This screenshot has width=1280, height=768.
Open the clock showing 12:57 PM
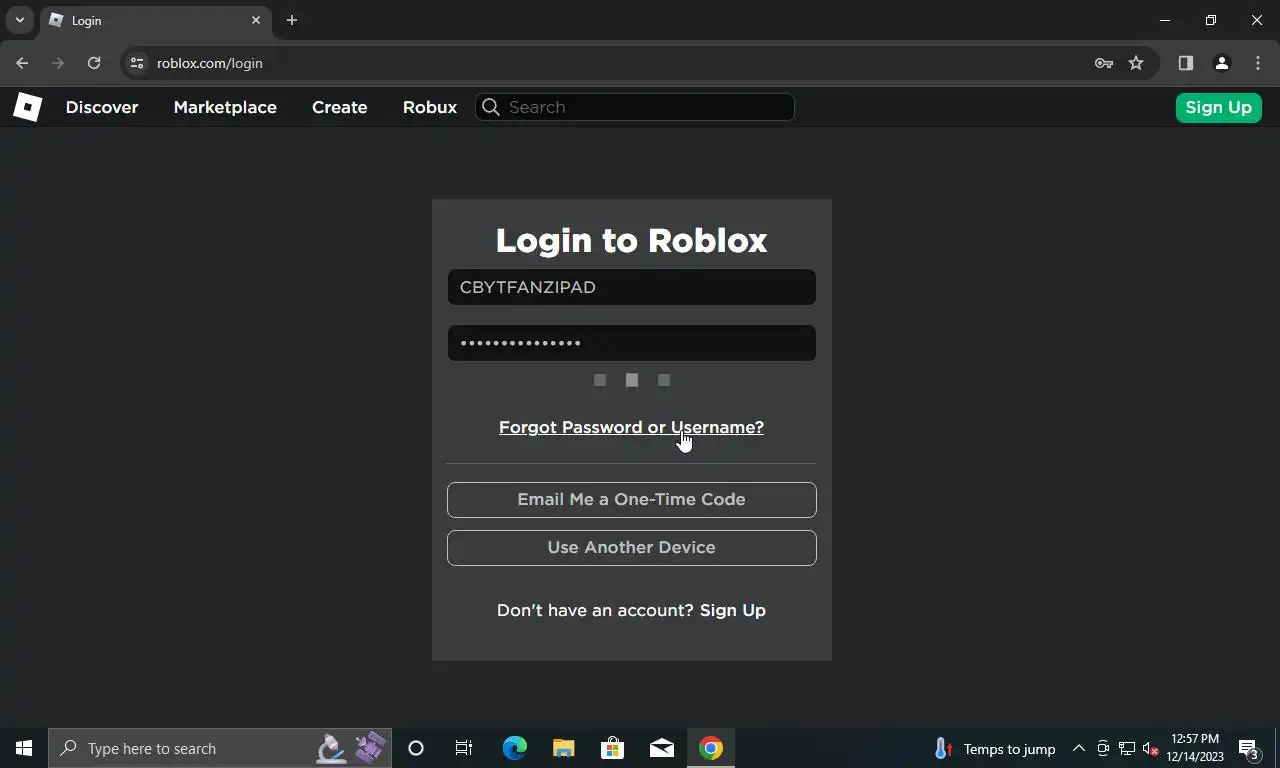click(x=1195, y=748)
